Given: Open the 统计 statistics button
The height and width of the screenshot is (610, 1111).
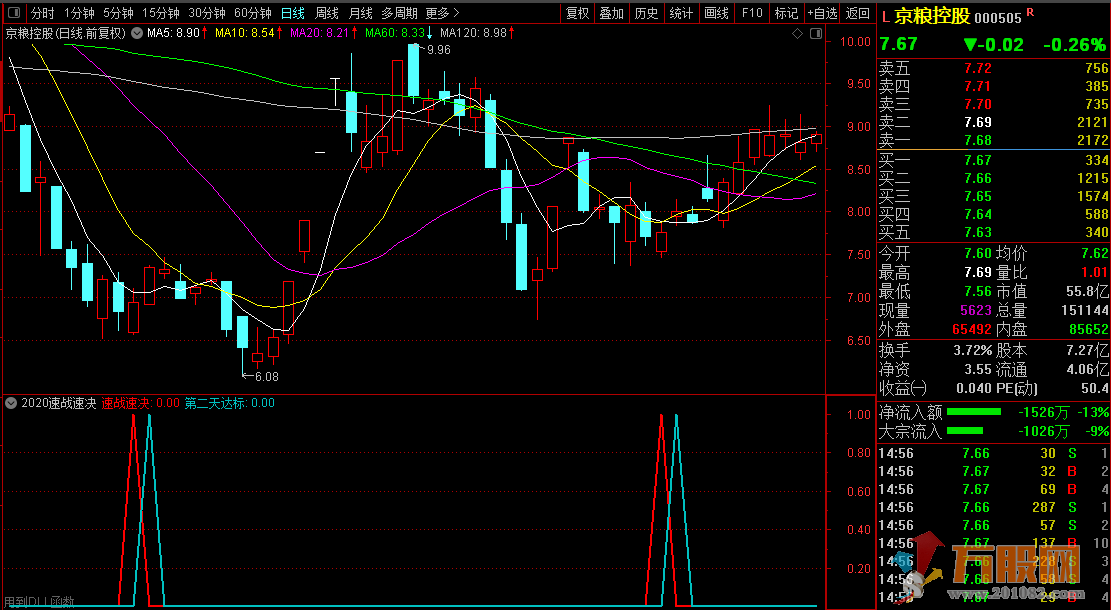Looking at the screenshot, I should click(x=681, y=13).
